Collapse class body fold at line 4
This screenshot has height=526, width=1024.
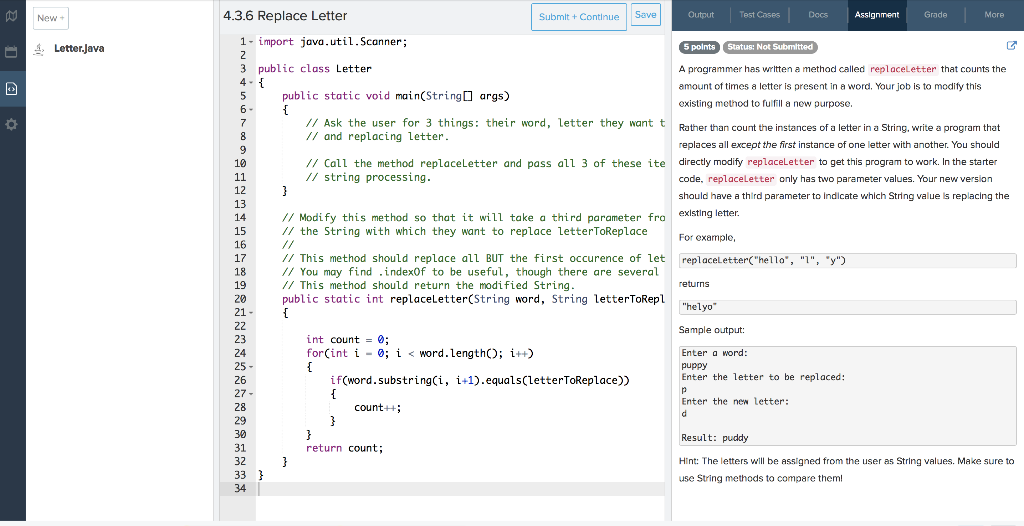click(x=250, y=82)
